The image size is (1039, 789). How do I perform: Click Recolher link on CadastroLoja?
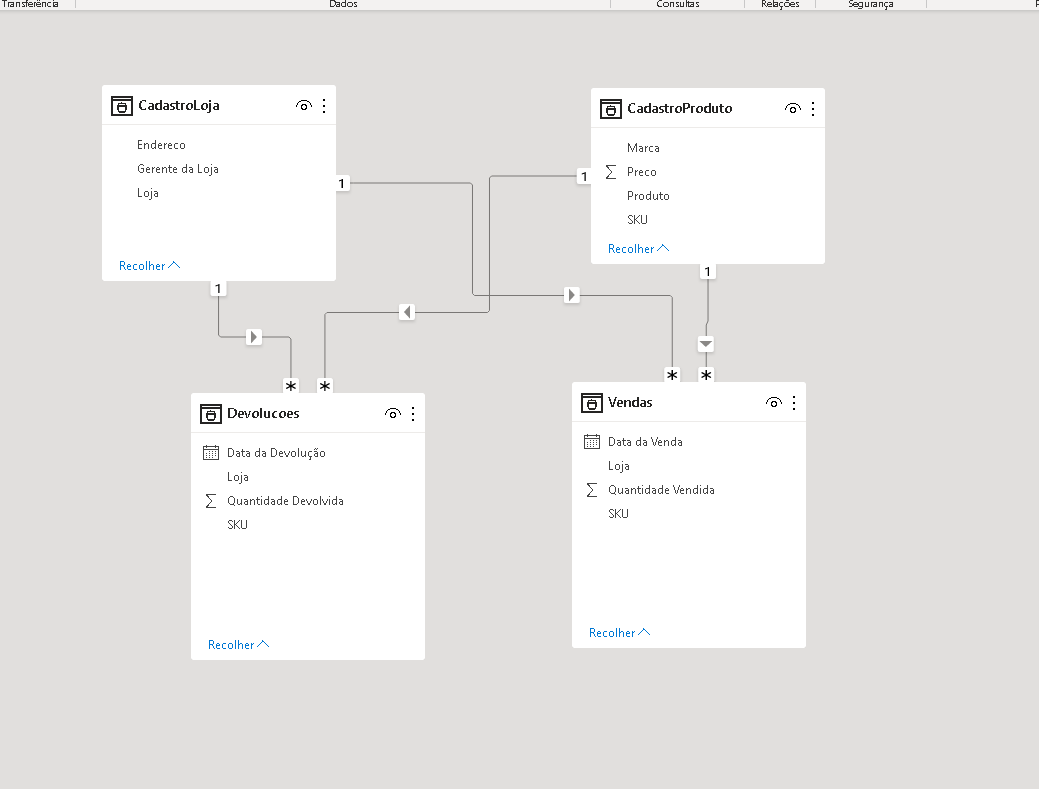tap(148, 265)
